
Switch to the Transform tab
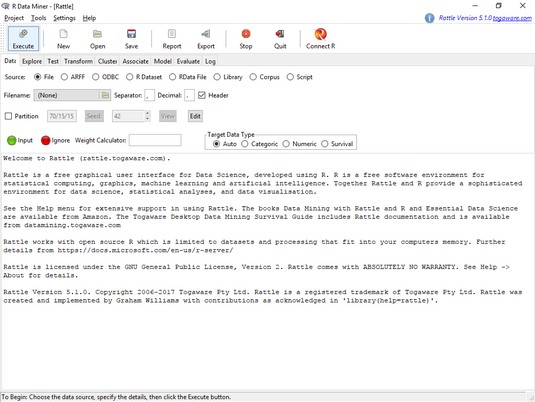(78, 61)
